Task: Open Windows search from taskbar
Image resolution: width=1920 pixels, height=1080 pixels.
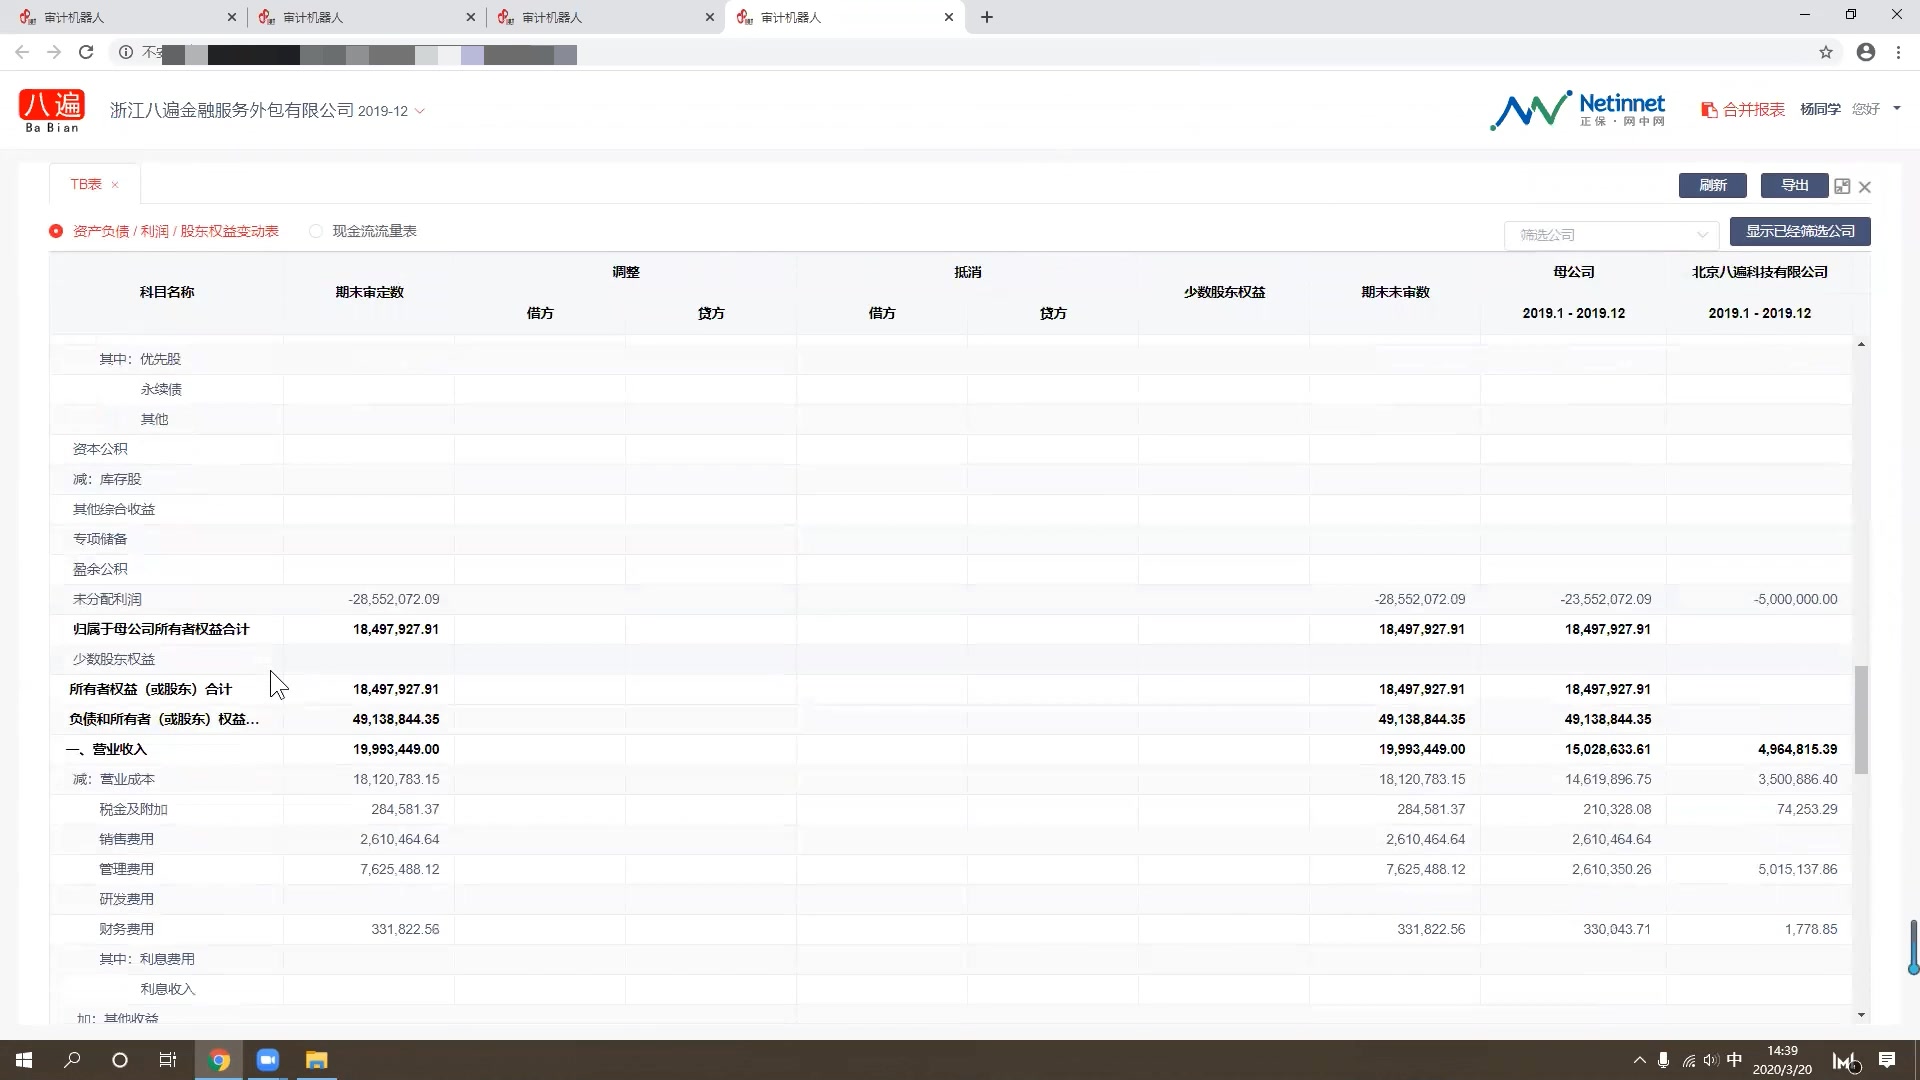Action: [x=72, y=1060]
